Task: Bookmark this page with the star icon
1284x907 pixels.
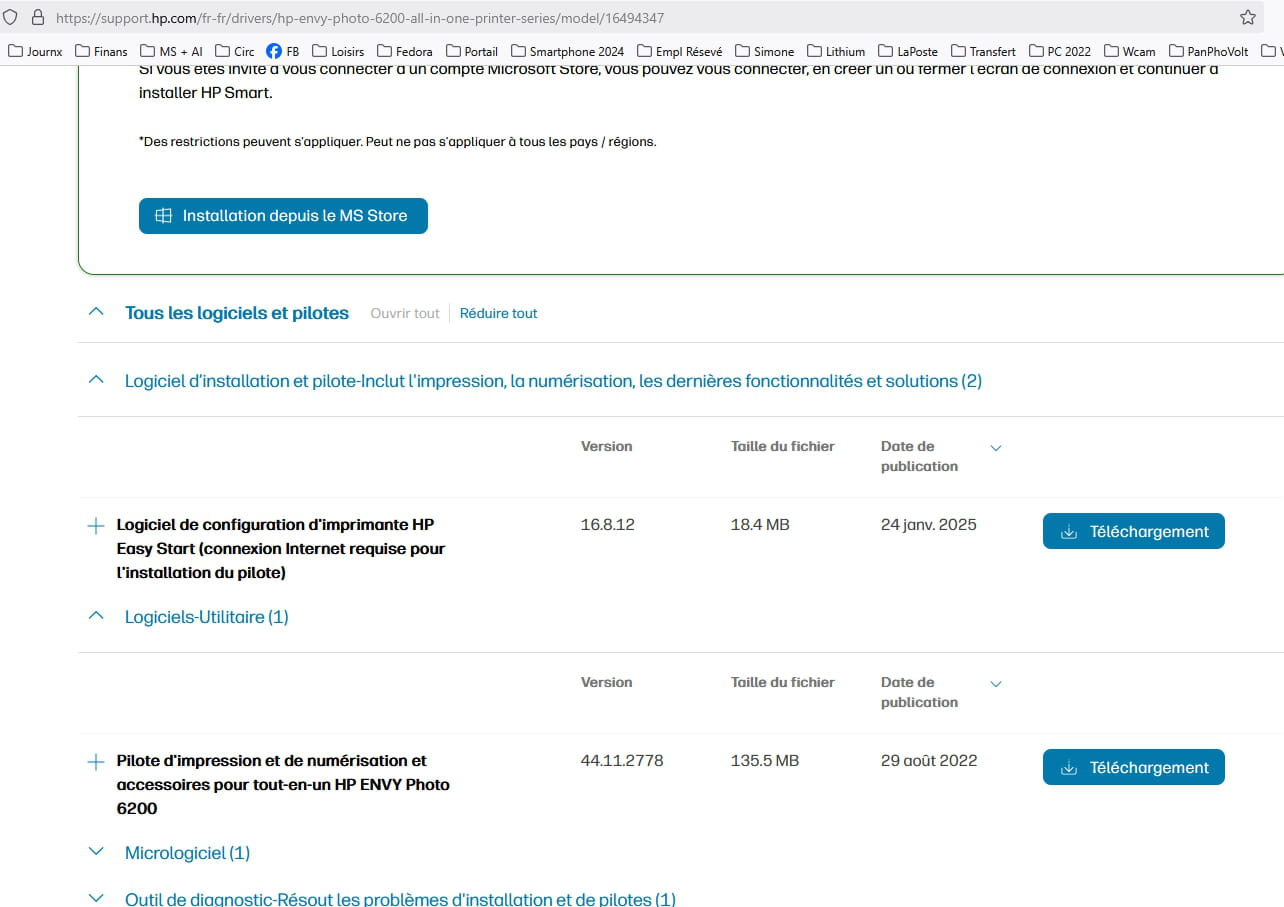Action: click(1247, 18)
